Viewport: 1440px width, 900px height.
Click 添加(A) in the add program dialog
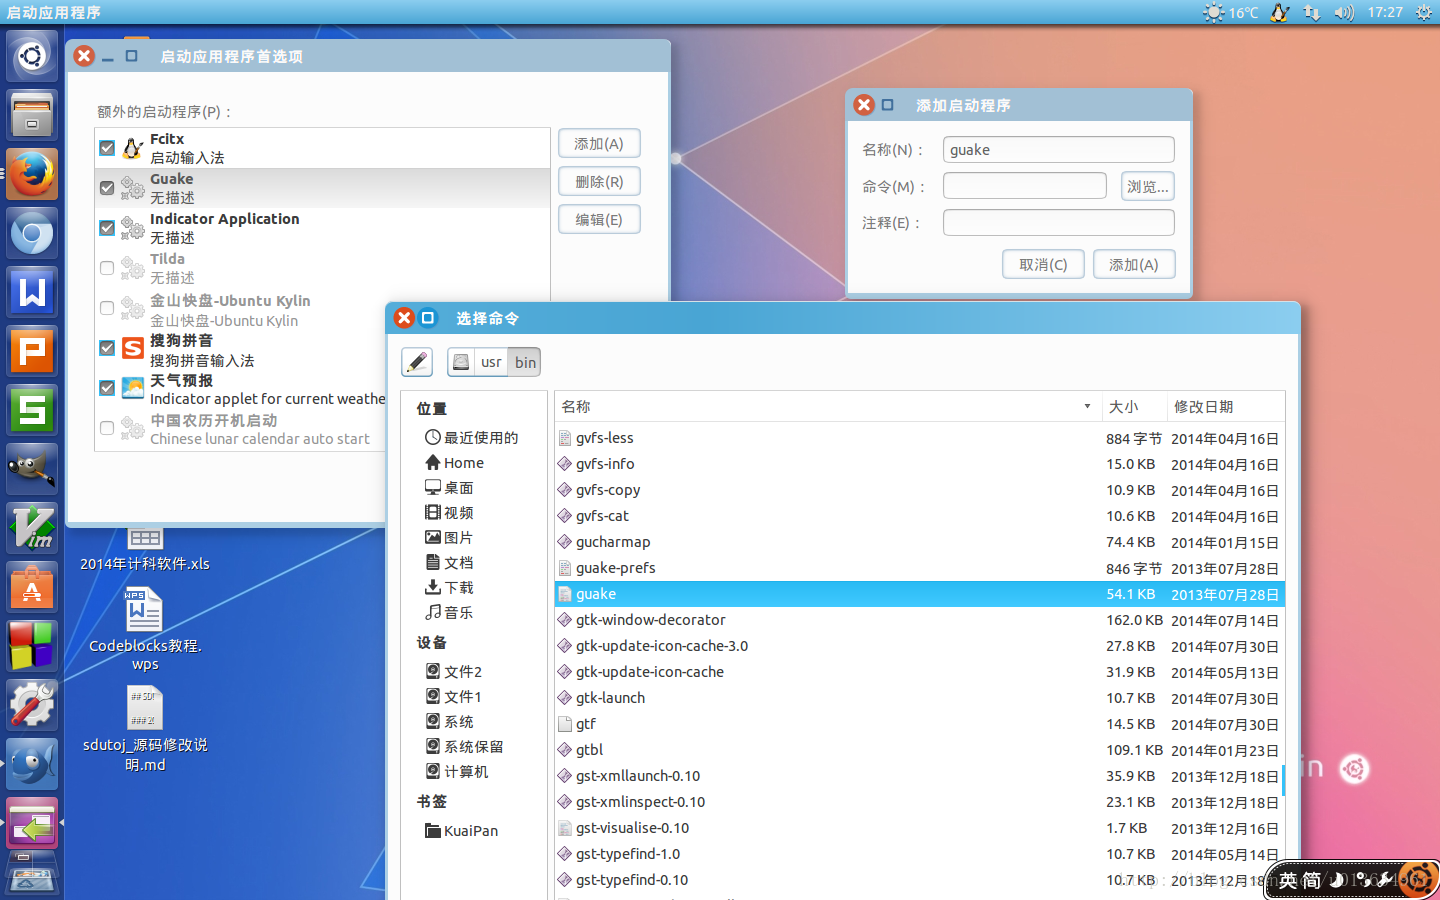[1134, 264]
